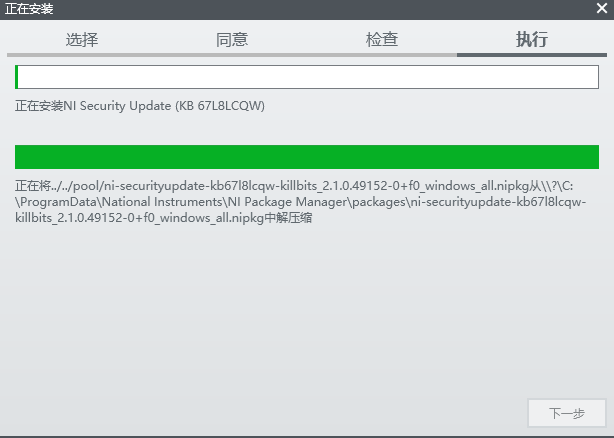The width and height of the screenshot is (614, 438).
Task: Click the KB 67L8LCQW identifier text
Action: point(220,106)
